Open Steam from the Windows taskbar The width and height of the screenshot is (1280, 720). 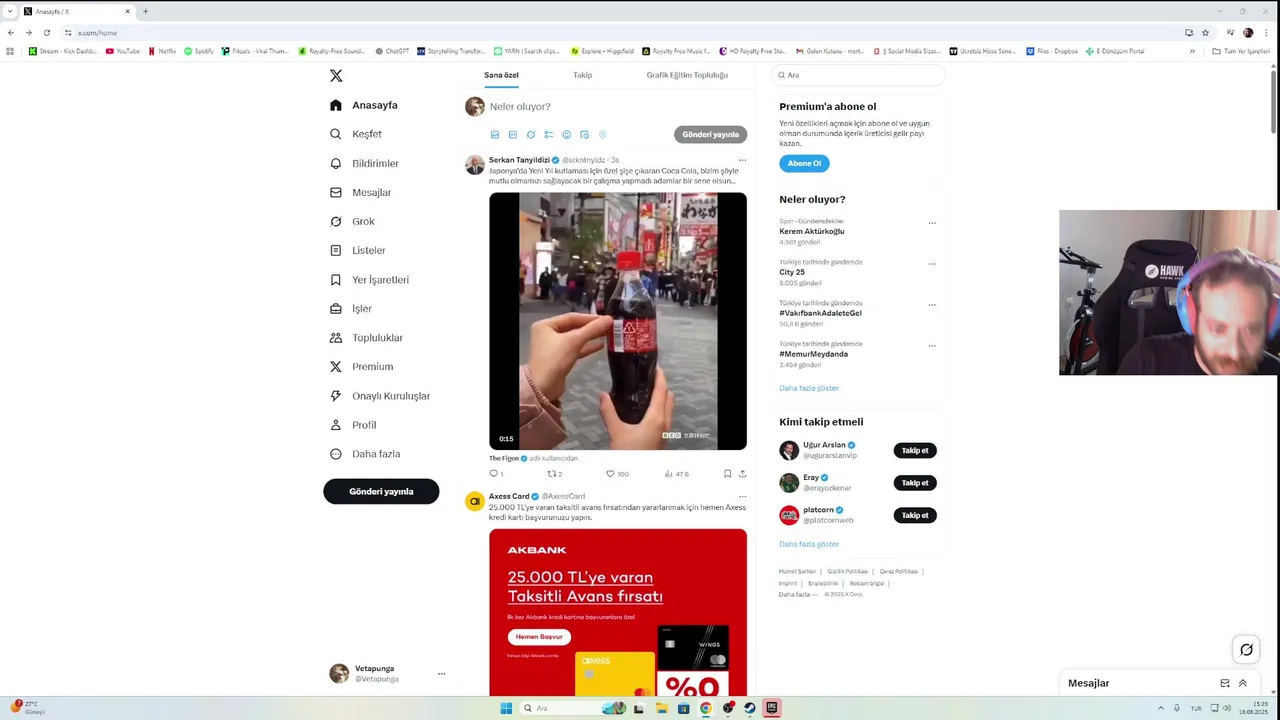point(749,708)
